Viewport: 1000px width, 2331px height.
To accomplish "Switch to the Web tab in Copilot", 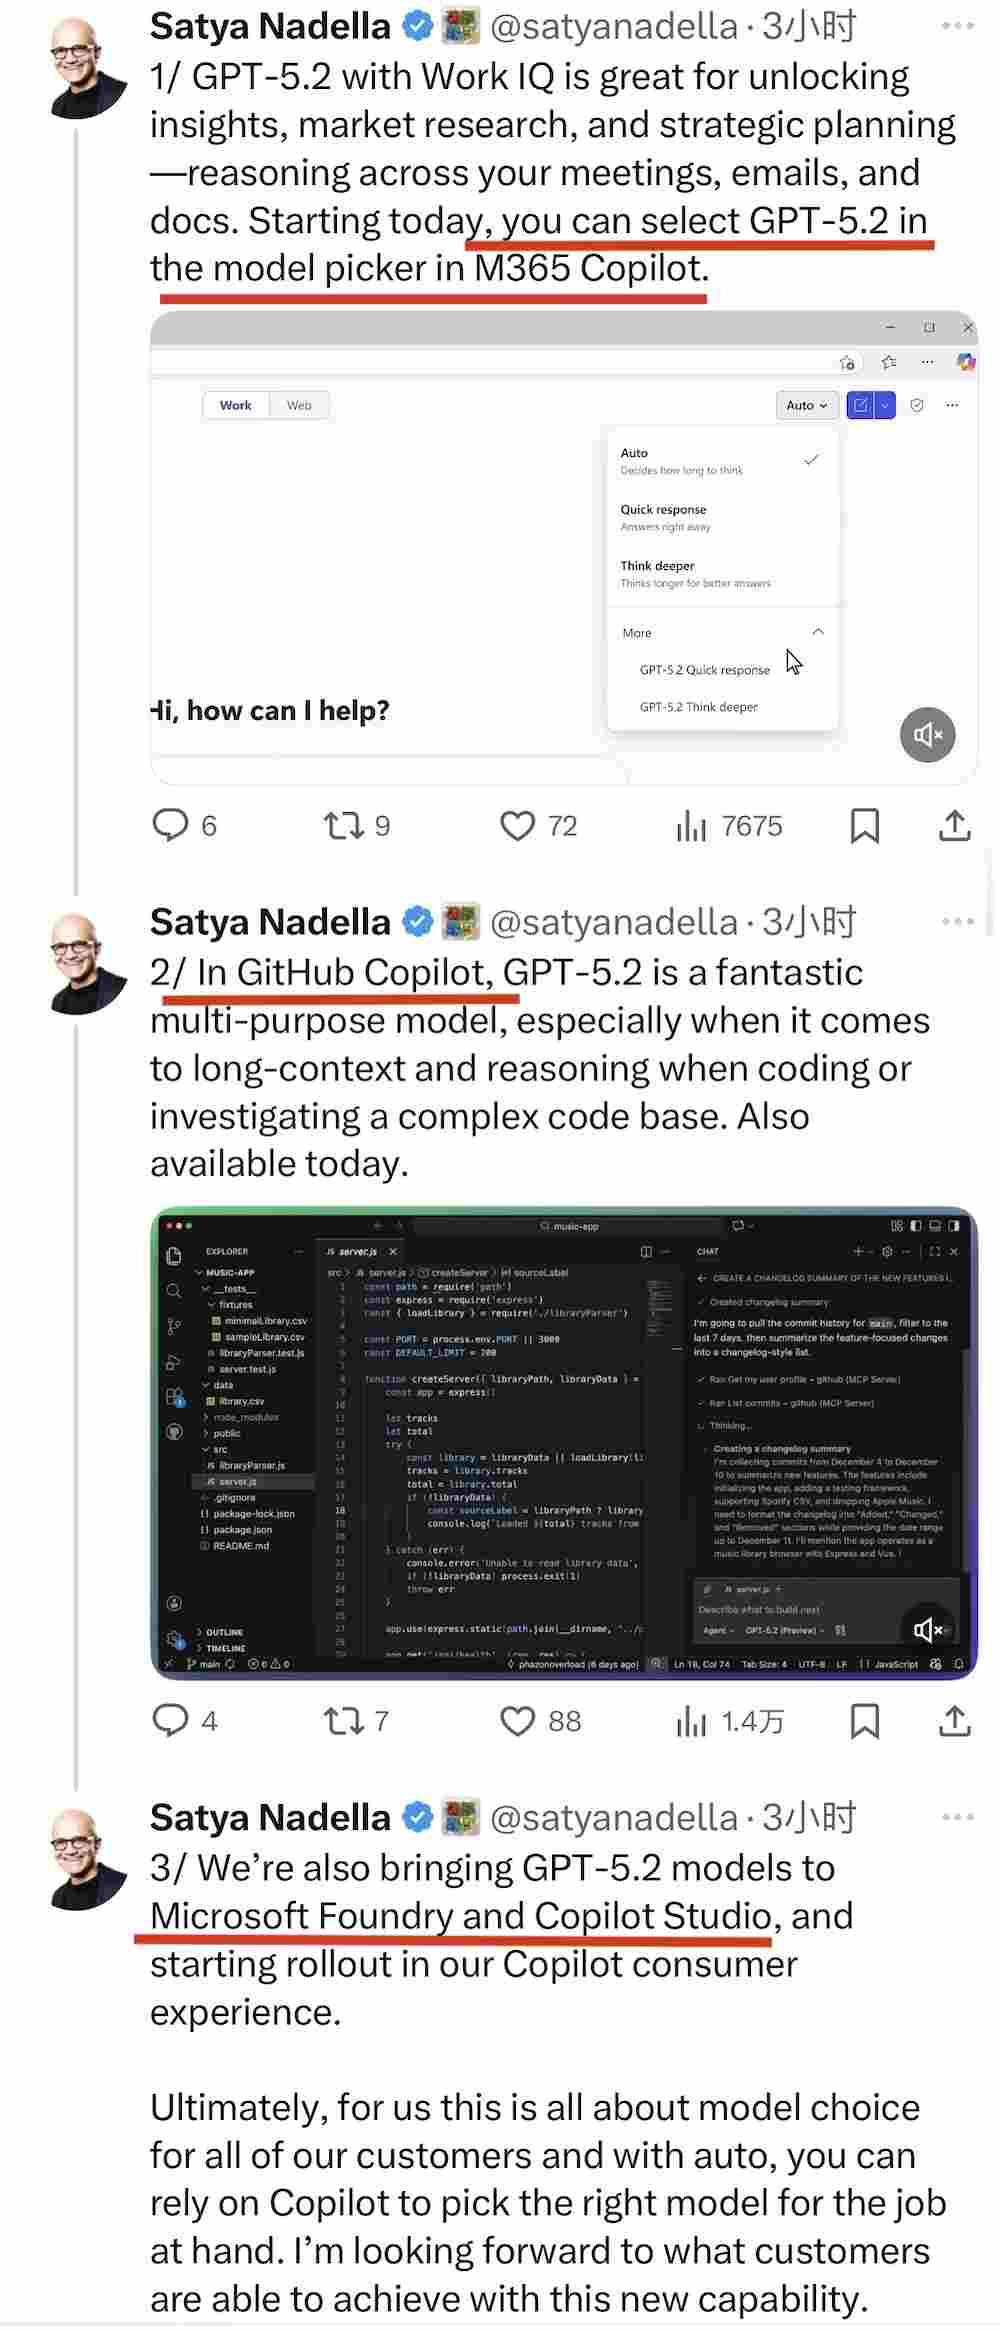I will point(299,405).
